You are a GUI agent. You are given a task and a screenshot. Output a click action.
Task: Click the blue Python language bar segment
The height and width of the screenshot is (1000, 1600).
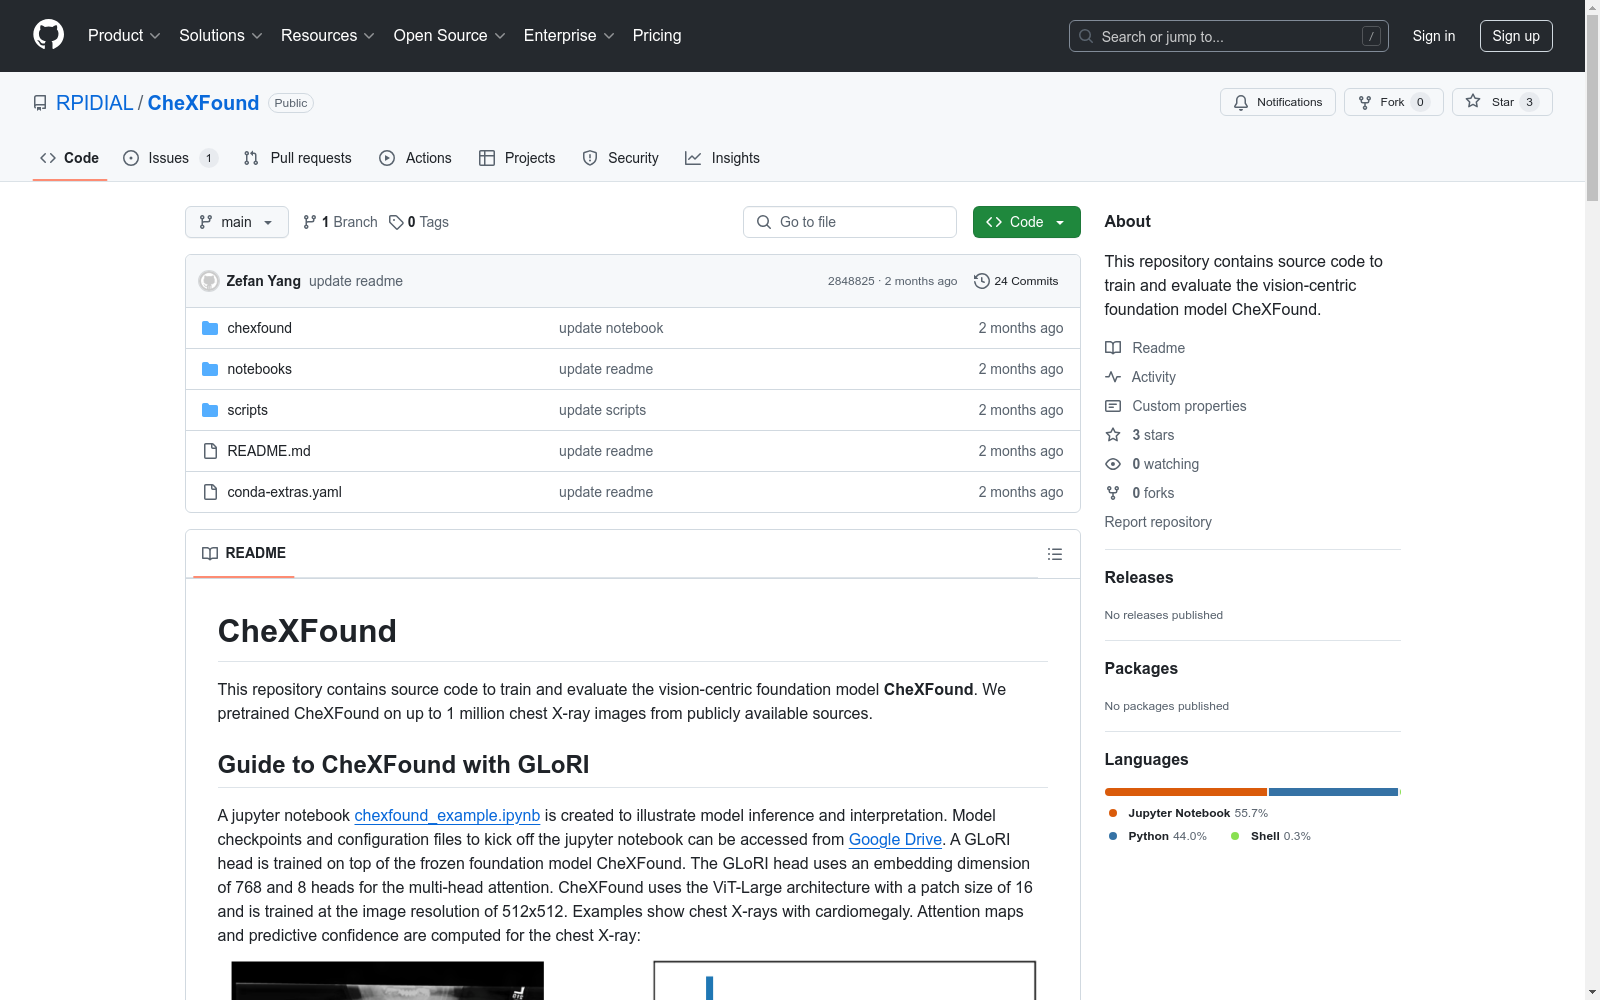[1333, 792]
